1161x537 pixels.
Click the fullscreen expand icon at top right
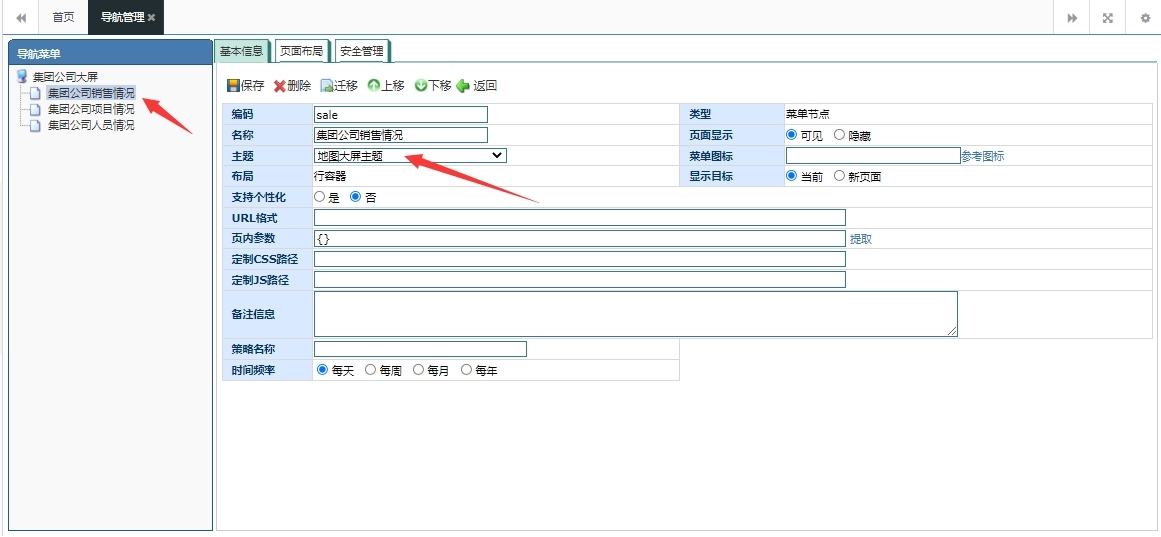point(1108,18)
